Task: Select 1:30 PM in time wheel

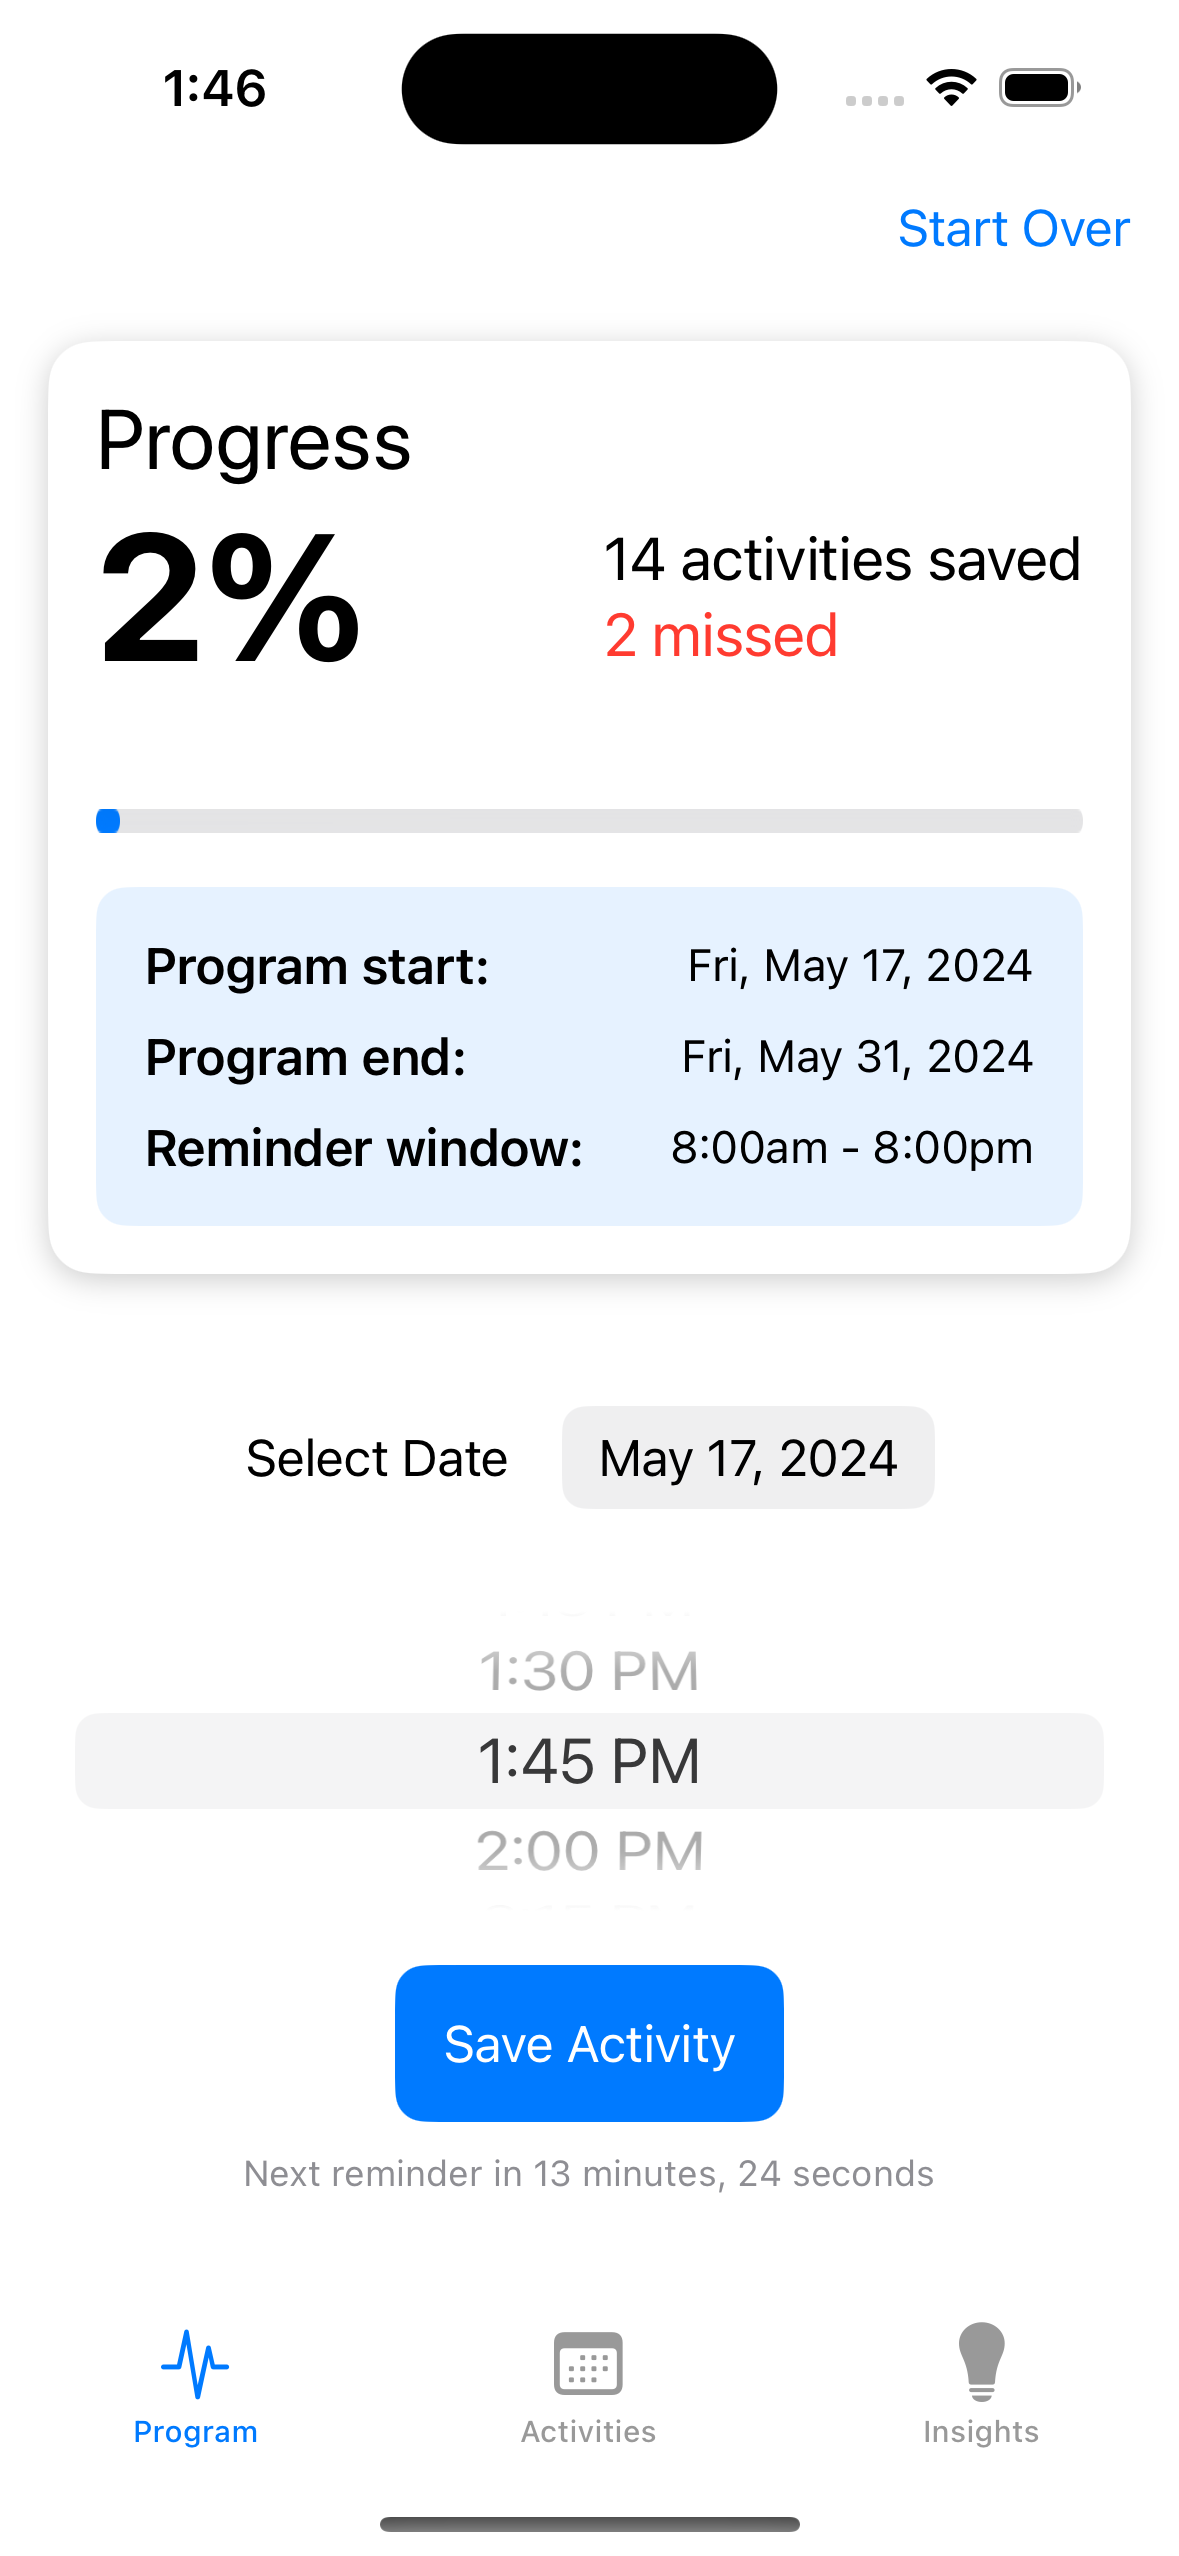Action: pos(589,1670)
